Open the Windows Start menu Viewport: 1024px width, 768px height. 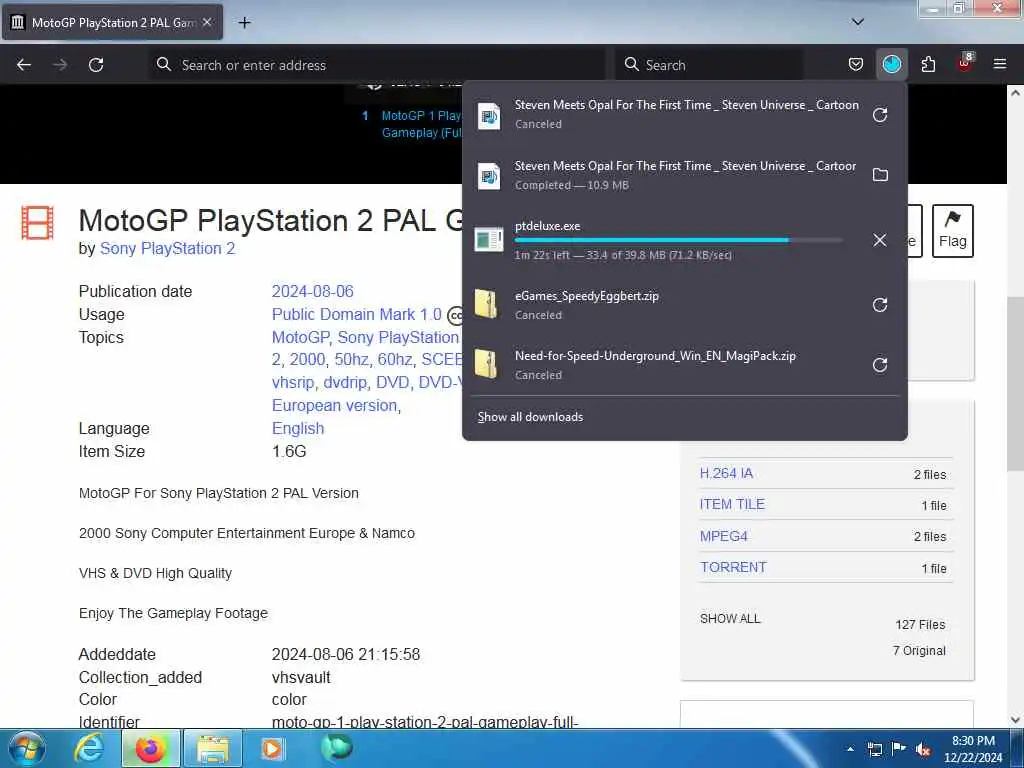[26, 748]
